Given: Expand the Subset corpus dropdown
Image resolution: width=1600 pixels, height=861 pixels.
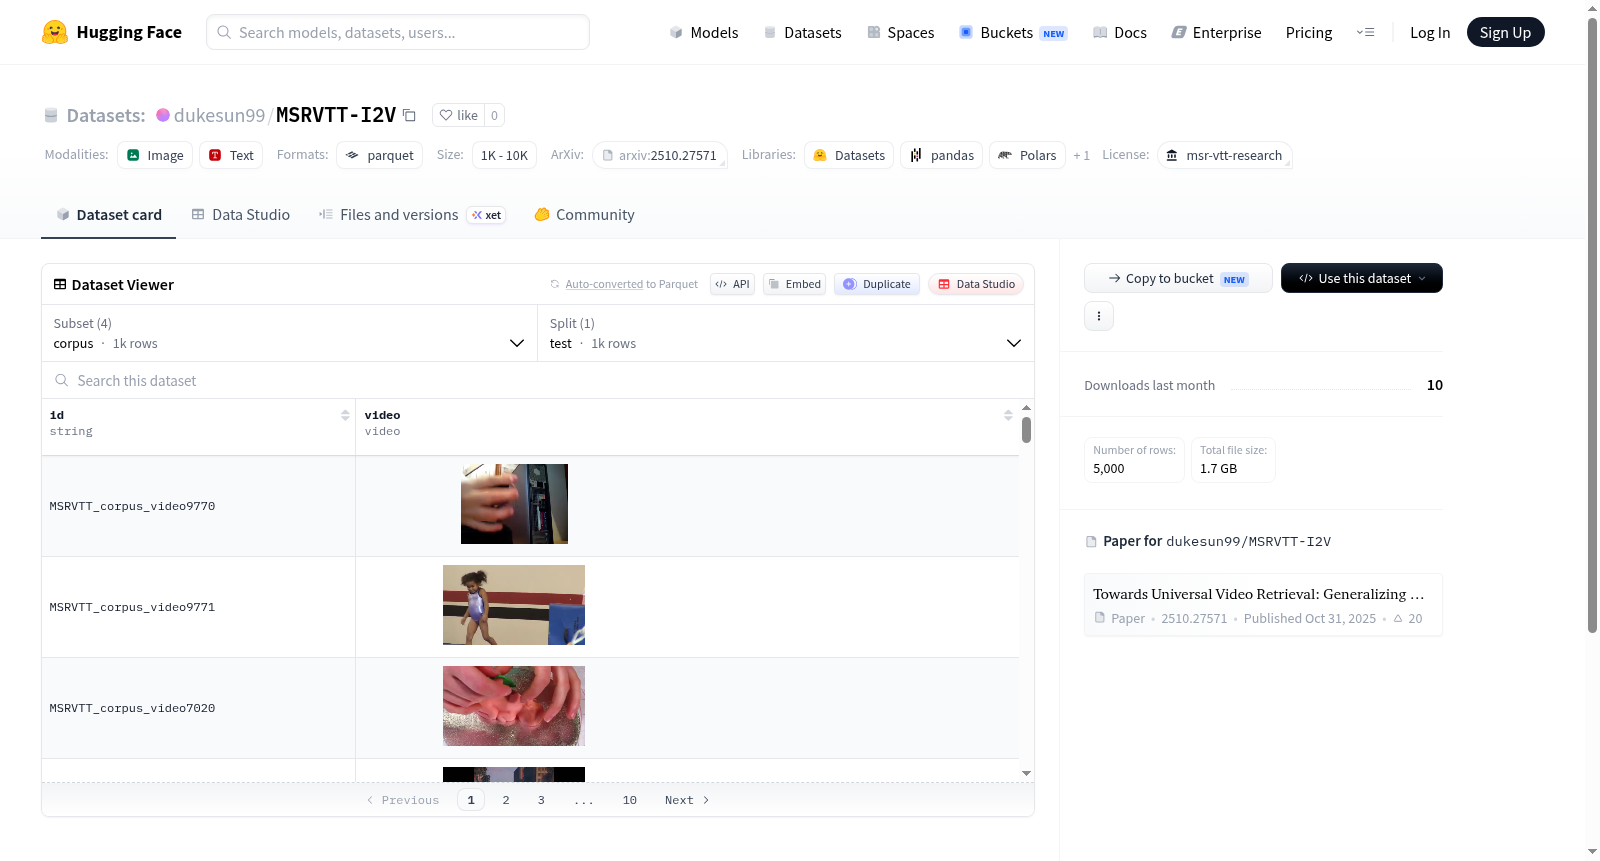Looking at the screenshot, I should (x=289, y=333).
